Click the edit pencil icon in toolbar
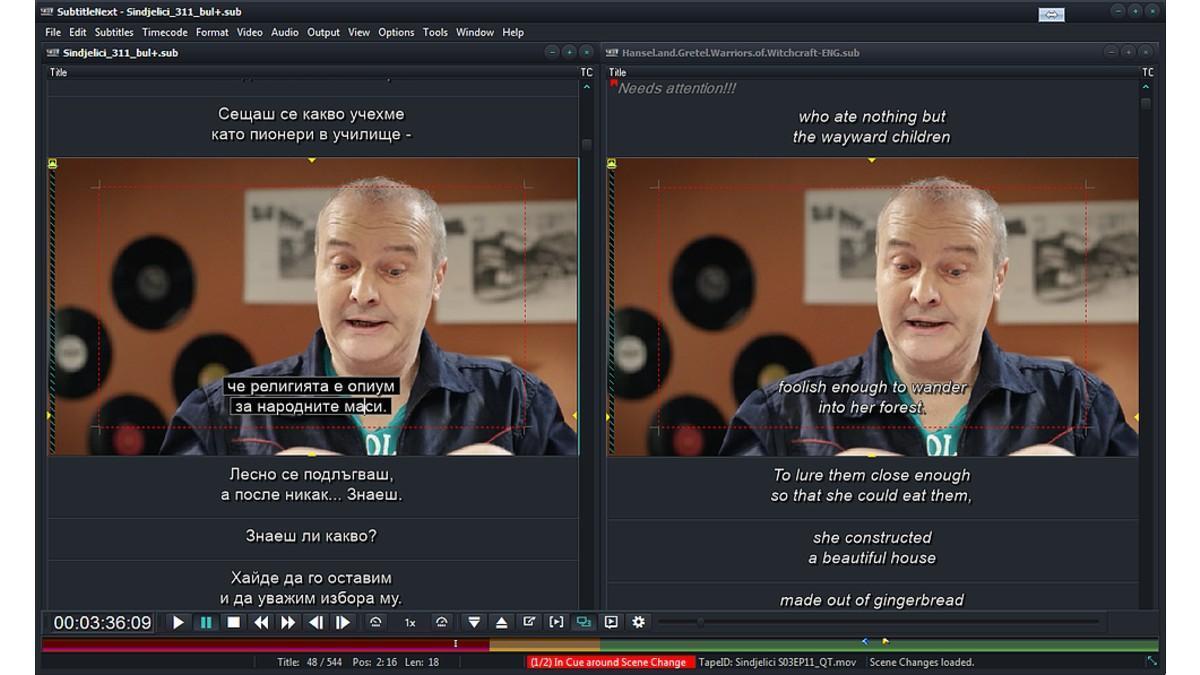1200x675 pixels. pos(529,622)
